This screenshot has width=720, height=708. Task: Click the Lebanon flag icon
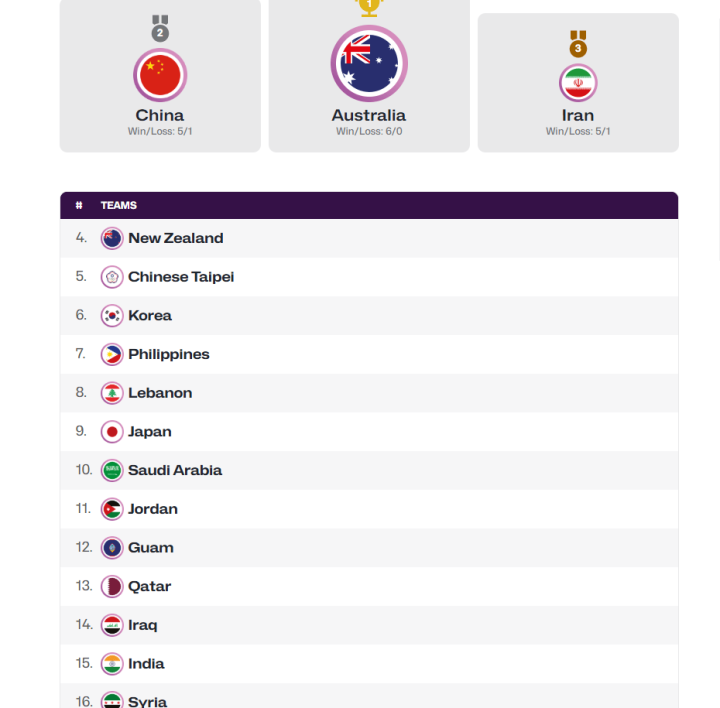pos(112,393)
